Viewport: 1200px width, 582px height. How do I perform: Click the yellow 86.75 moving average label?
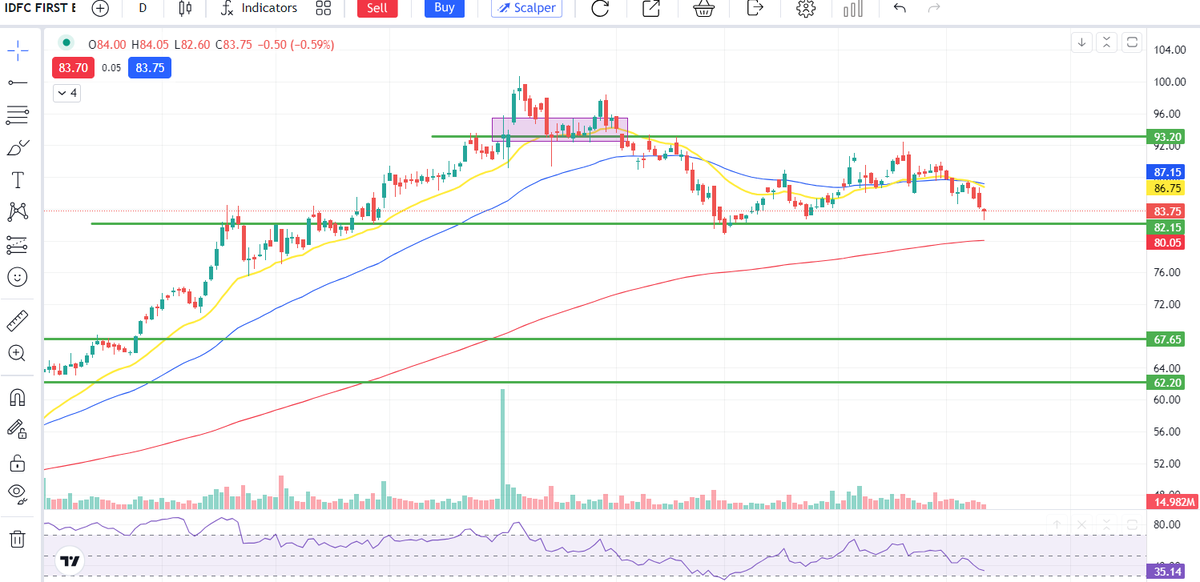pos(1168,187)
